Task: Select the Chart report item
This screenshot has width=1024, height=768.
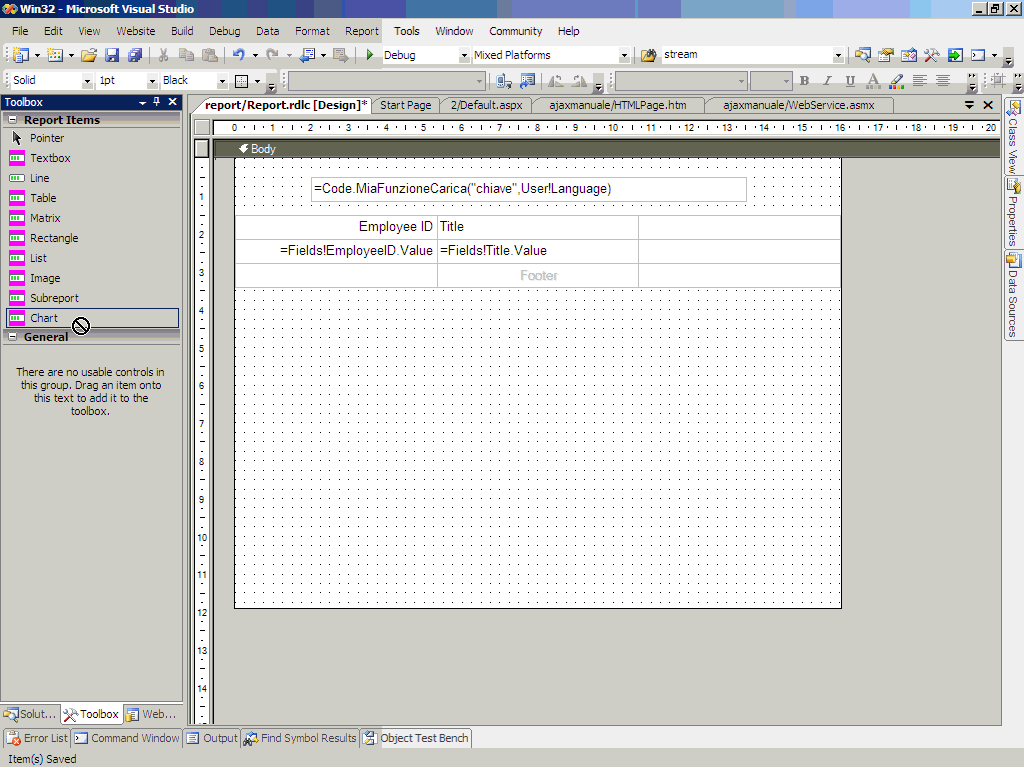Action: coord(91,318)
